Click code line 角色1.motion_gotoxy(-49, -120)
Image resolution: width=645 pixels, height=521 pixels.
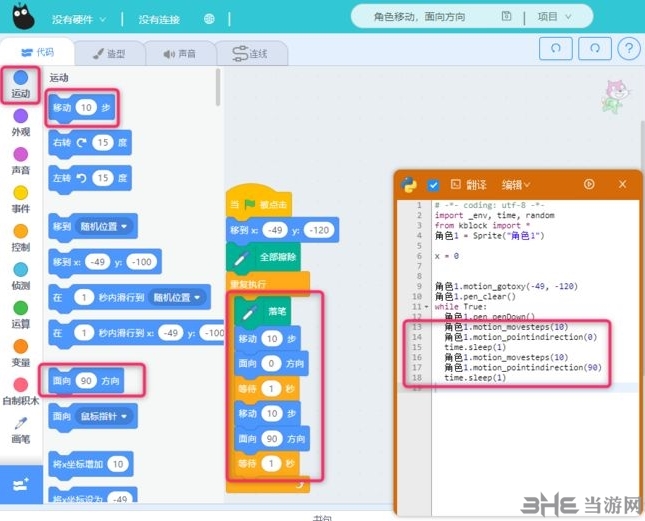coord(506,286)
